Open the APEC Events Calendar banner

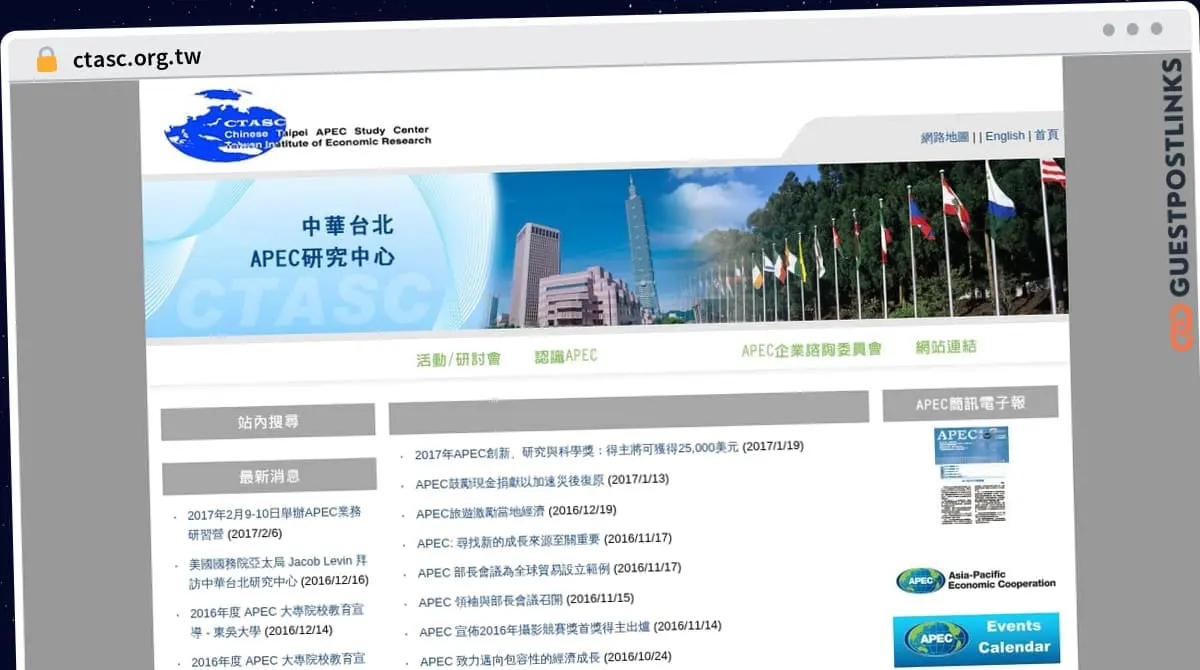(976, 639)
